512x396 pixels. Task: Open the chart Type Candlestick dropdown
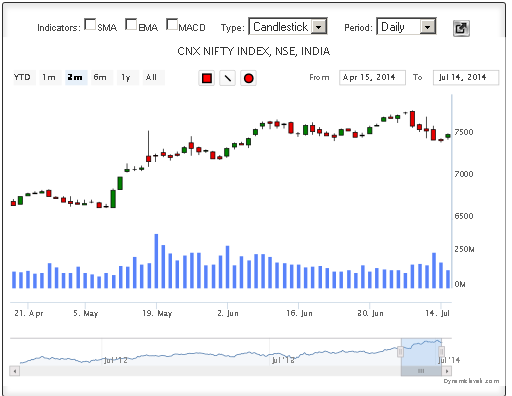(x=288, y=26)
